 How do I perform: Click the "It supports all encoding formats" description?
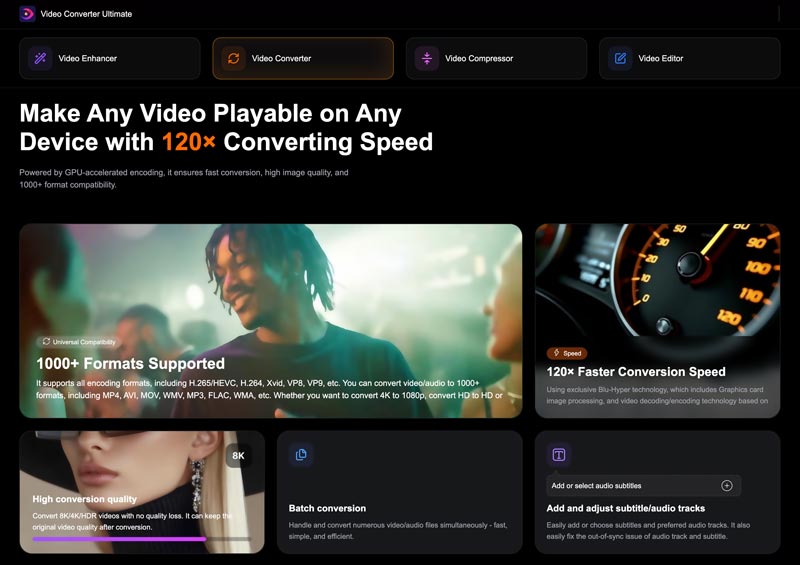pos(269,389)
